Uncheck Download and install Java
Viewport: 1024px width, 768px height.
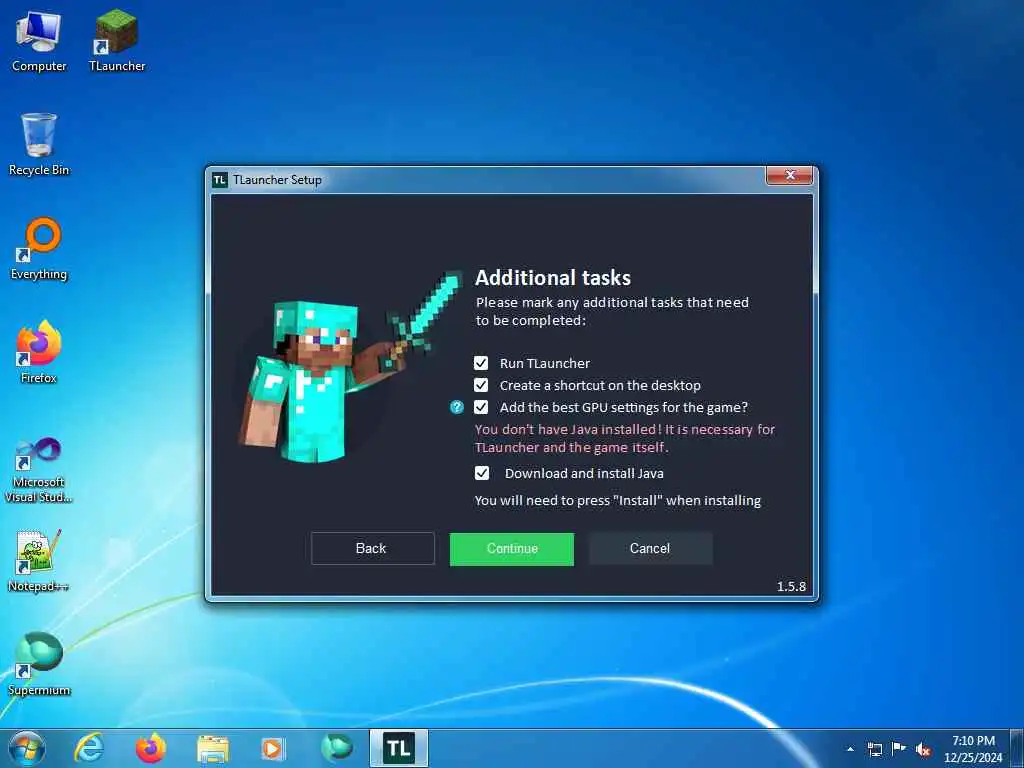pos(482,473)
